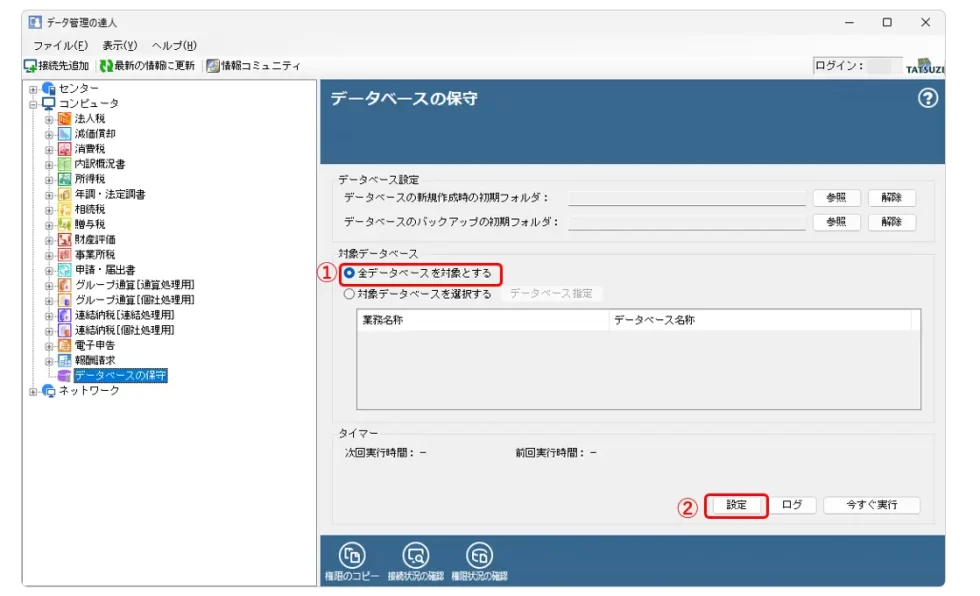Expand the センター tree node
980x596 pixels.
33,89
